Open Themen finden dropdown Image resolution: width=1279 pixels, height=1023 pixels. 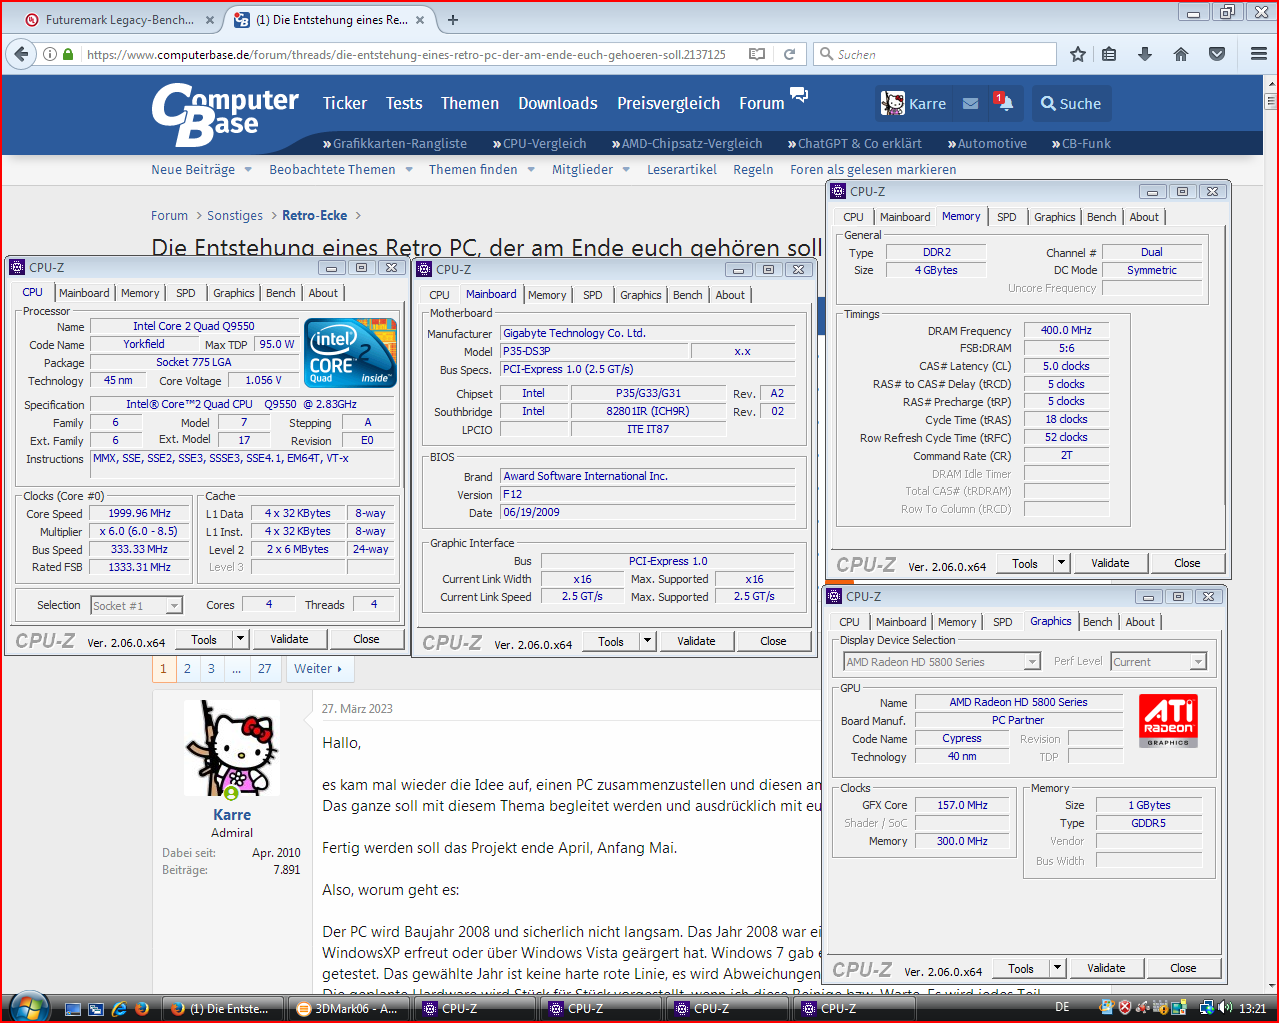click(x=481, y=169)
